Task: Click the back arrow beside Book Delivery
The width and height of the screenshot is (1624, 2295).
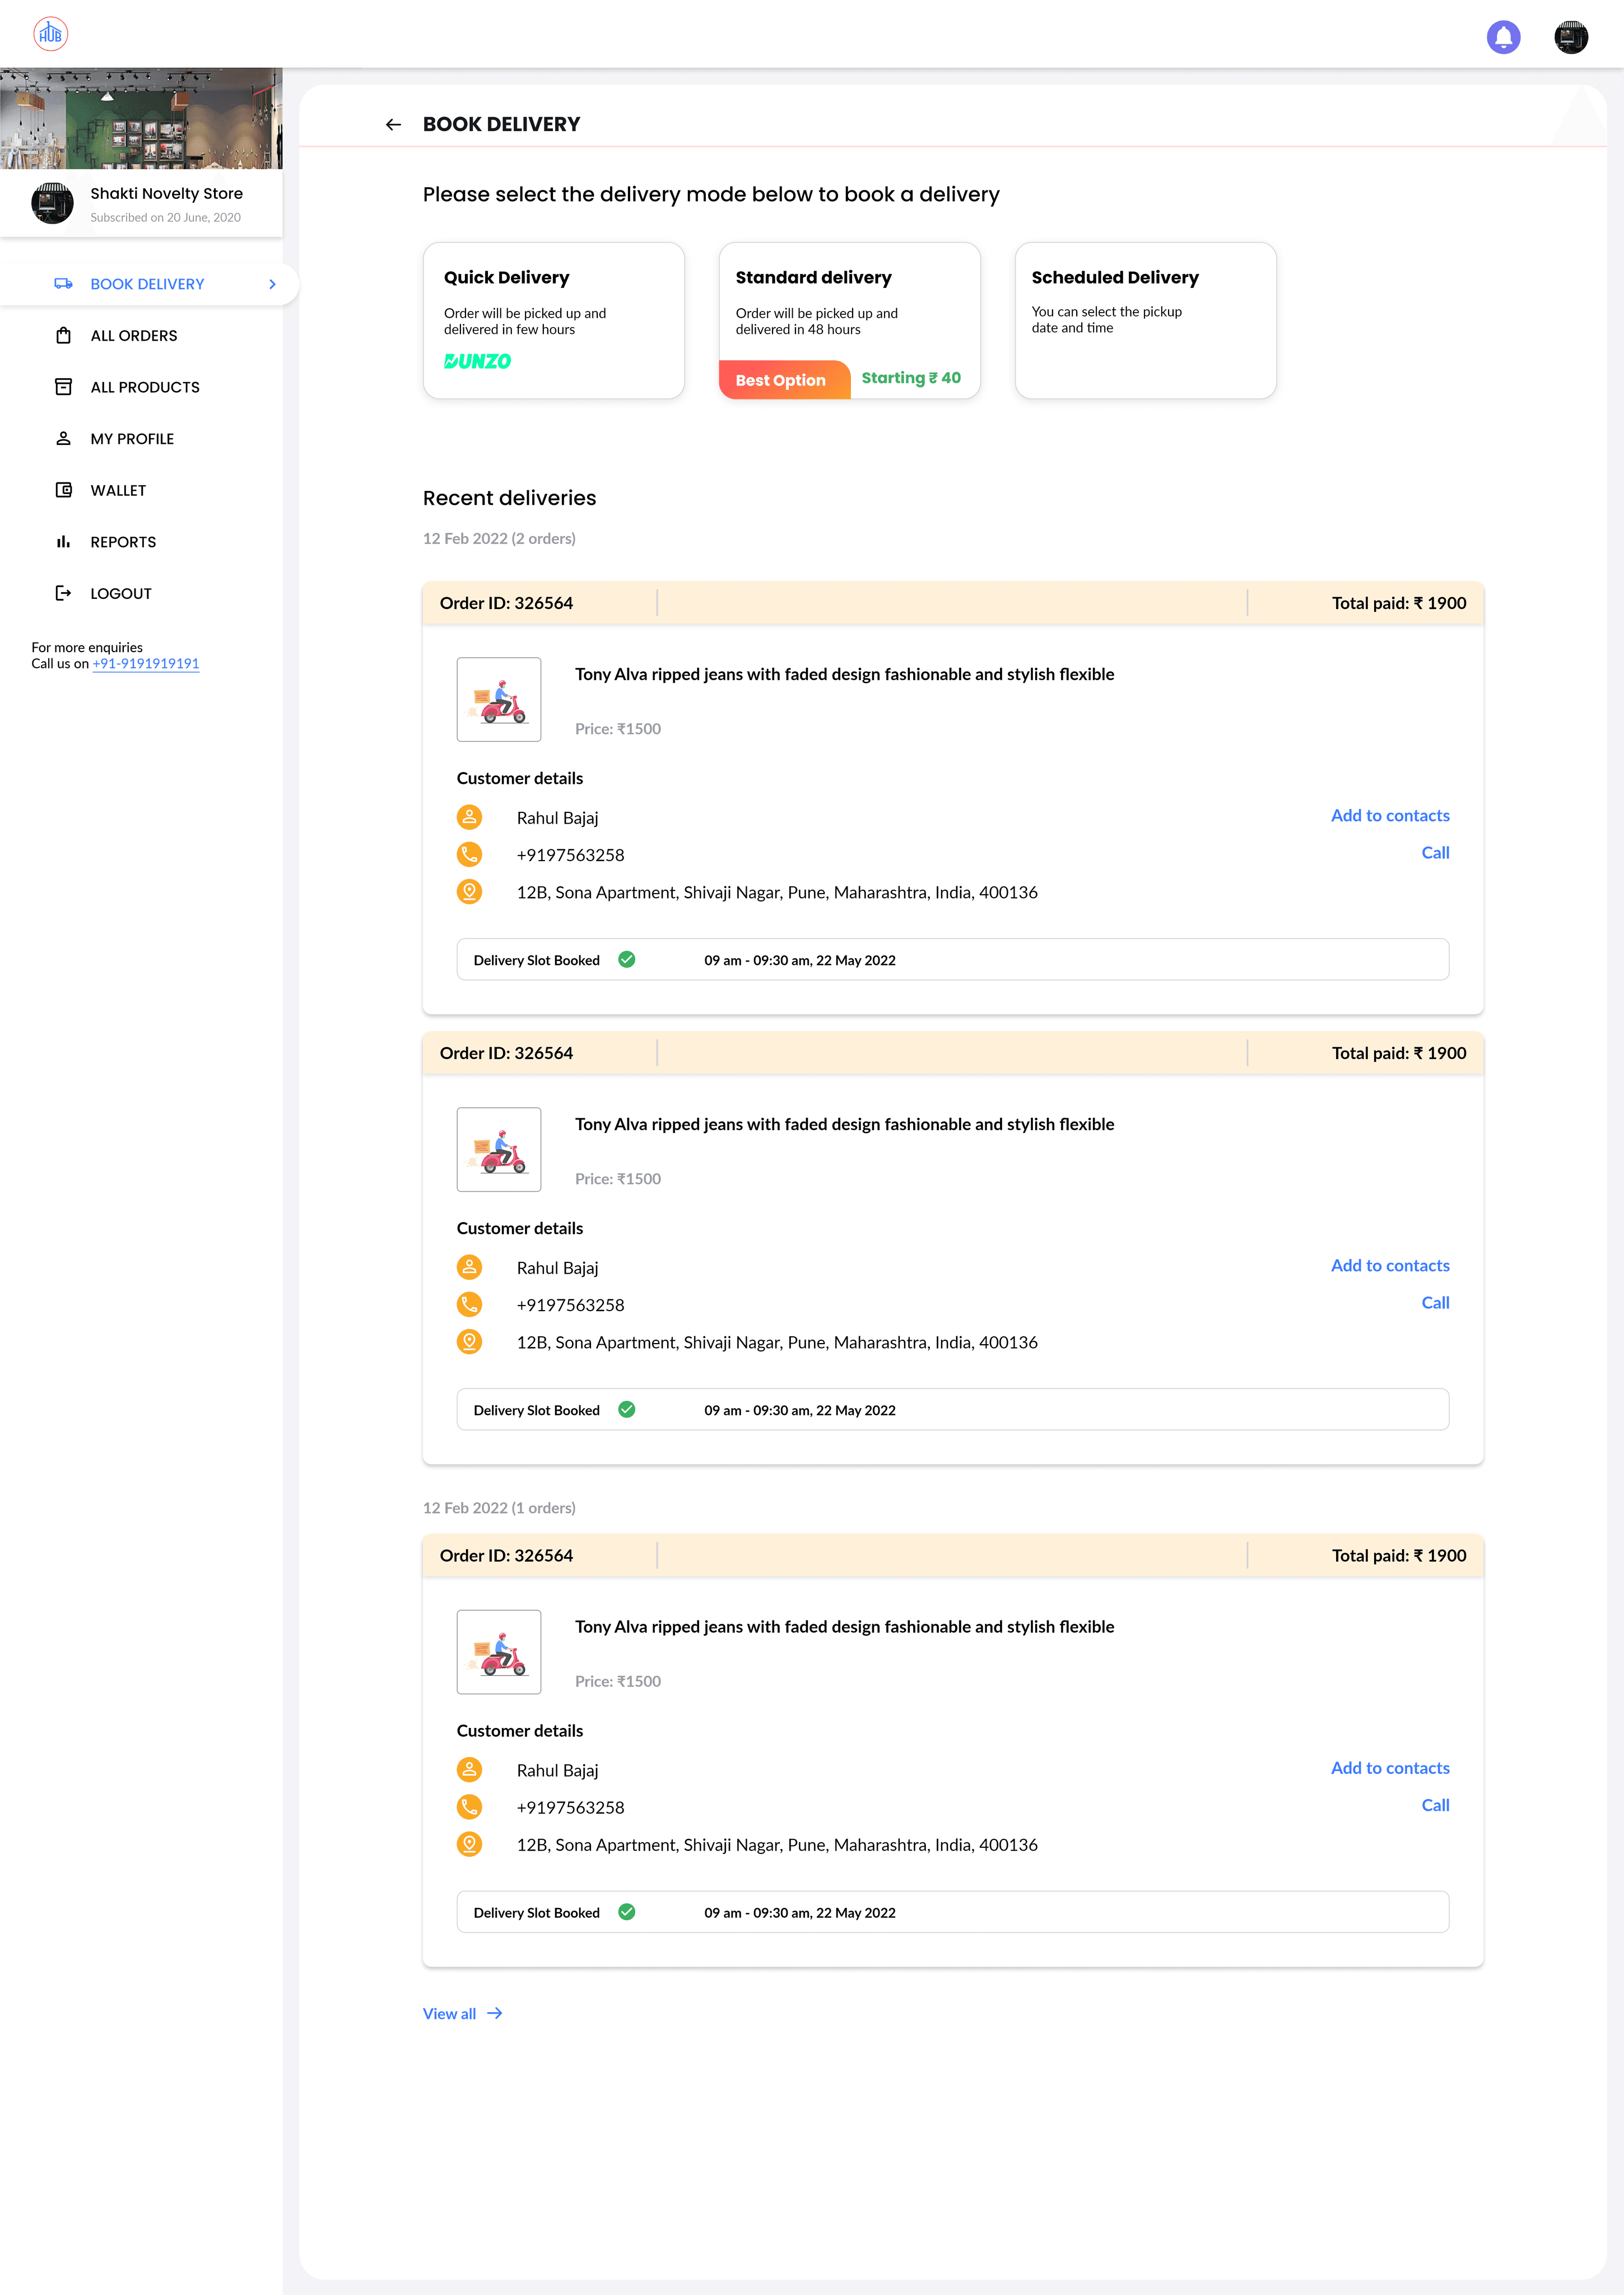Action: click(x=393, y=125)
